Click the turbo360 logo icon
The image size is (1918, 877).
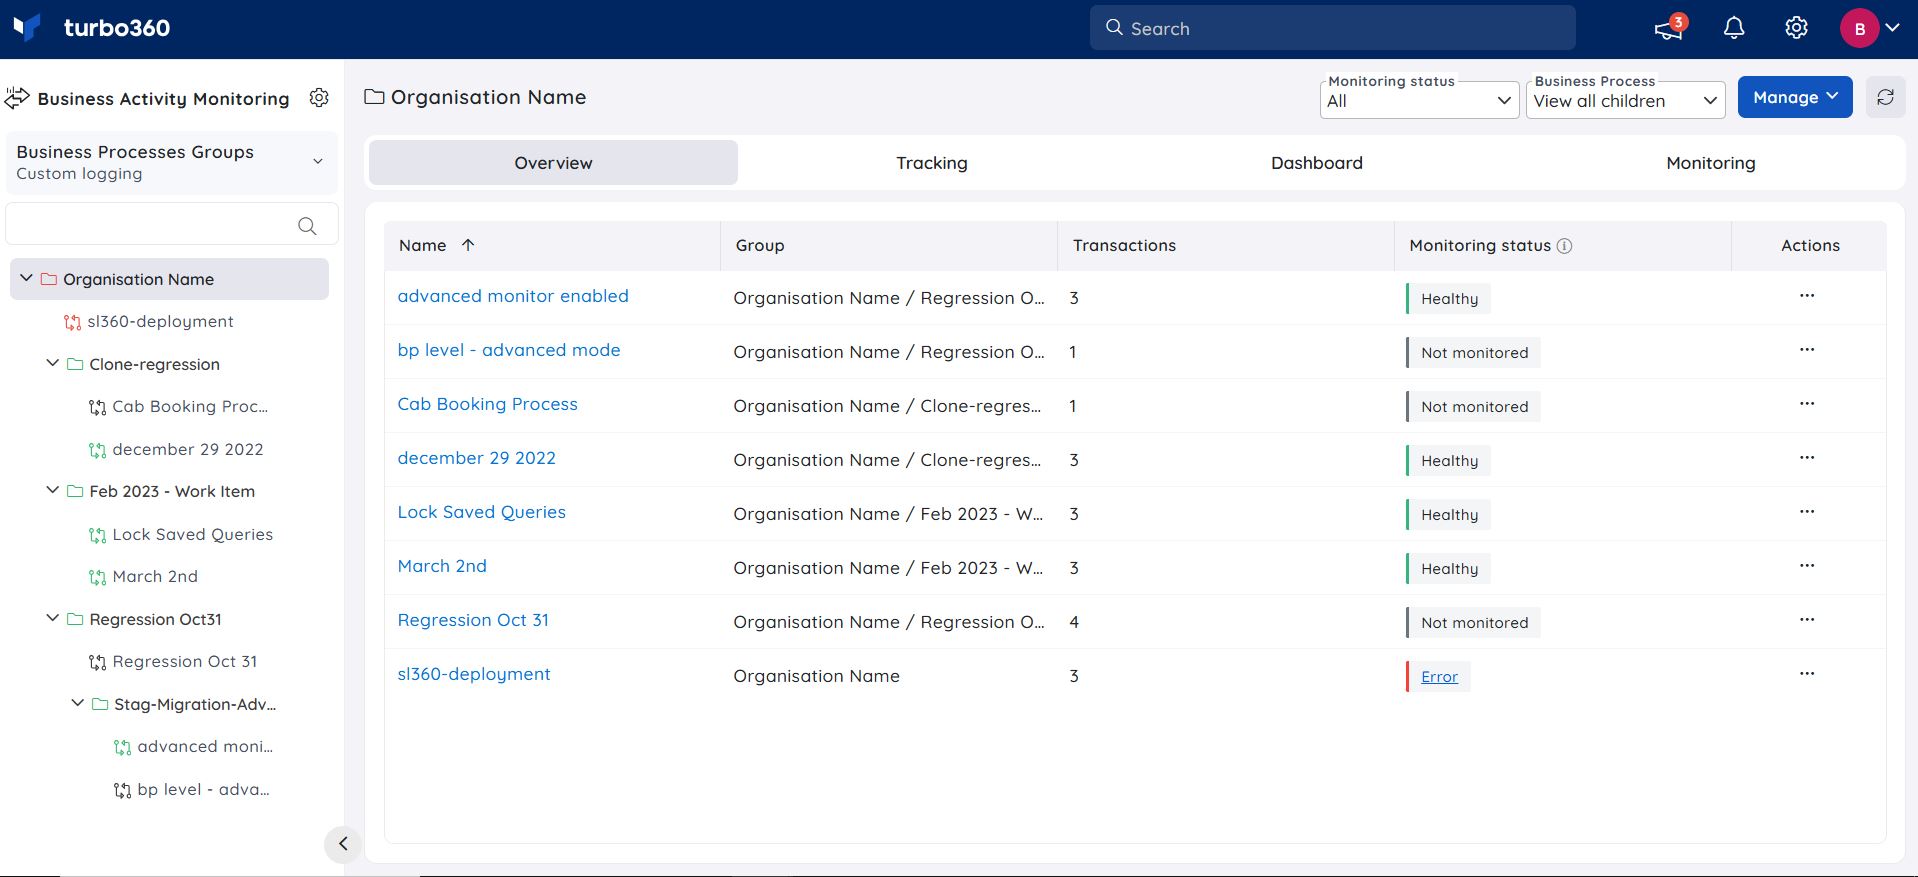click(x=27, y=27)
